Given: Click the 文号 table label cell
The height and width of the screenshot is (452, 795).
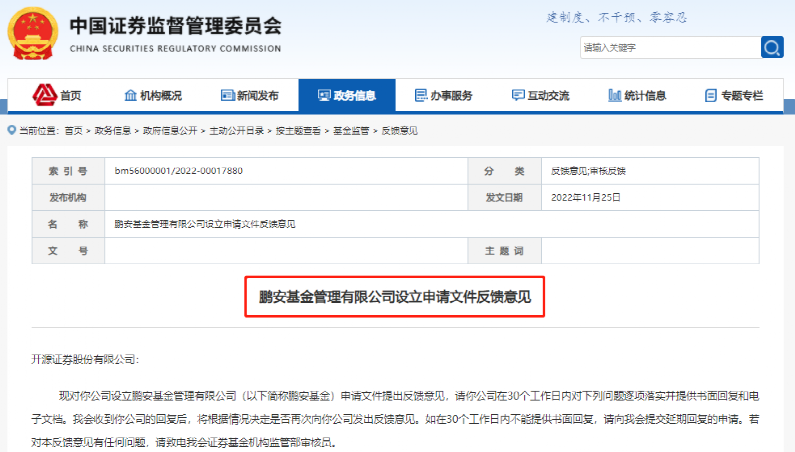Looking at the screenshot, I should [68, 251].
